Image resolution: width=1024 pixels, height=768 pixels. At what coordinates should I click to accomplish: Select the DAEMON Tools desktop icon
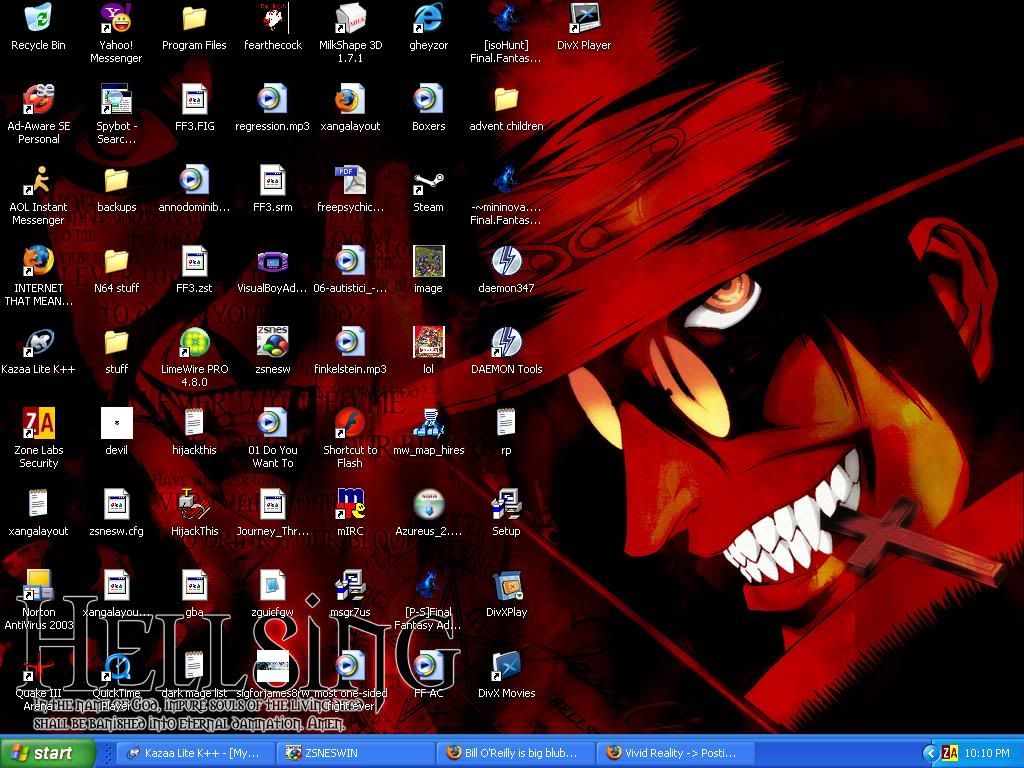[506, 343]
